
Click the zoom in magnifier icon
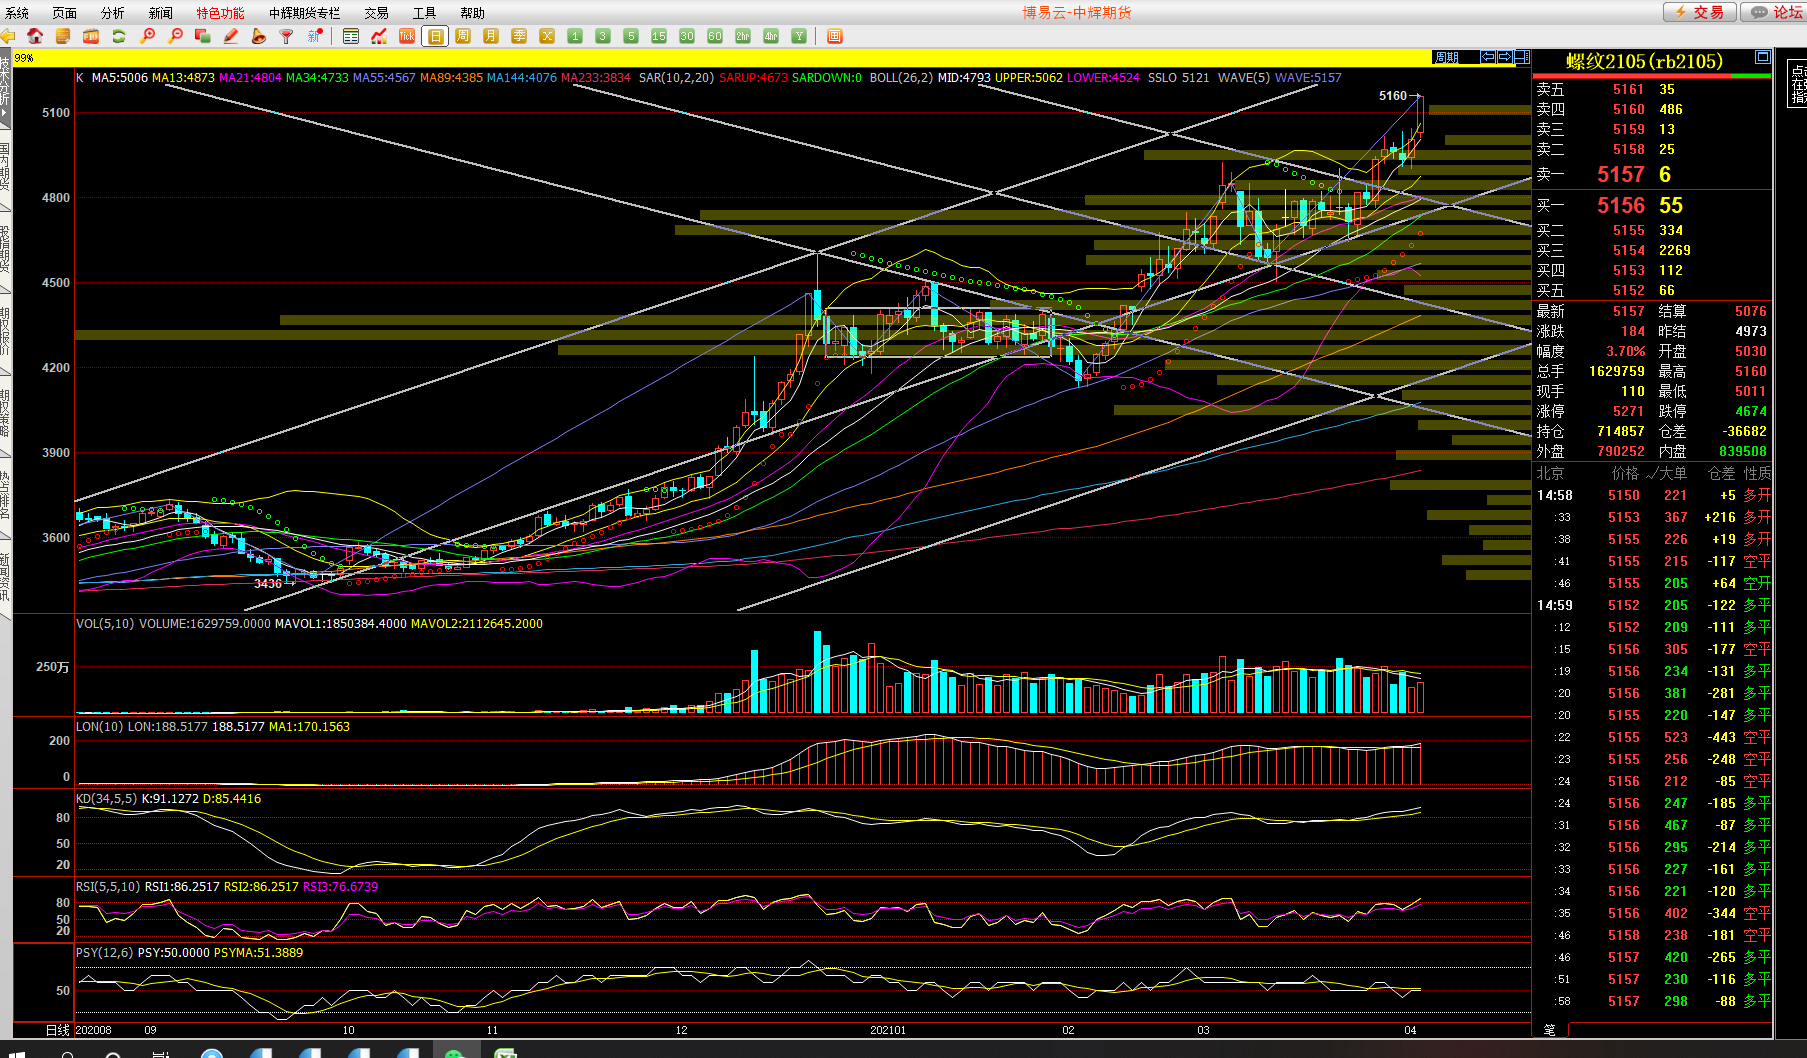pyautogui.click(x=147, y=36)
